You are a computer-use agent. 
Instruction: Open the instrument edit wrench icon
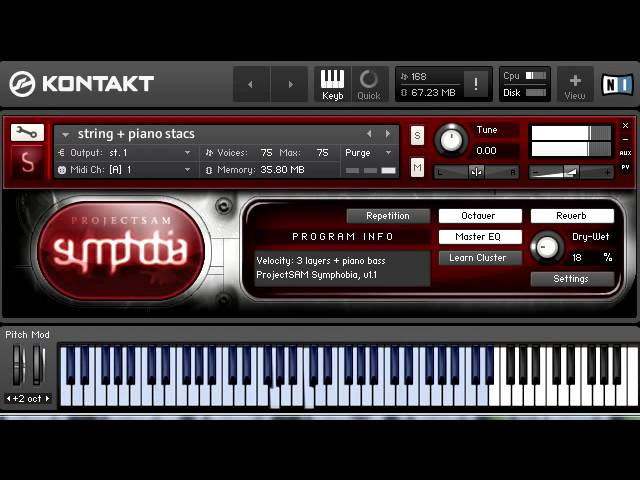pyautogui.click(x=27, y=132)
